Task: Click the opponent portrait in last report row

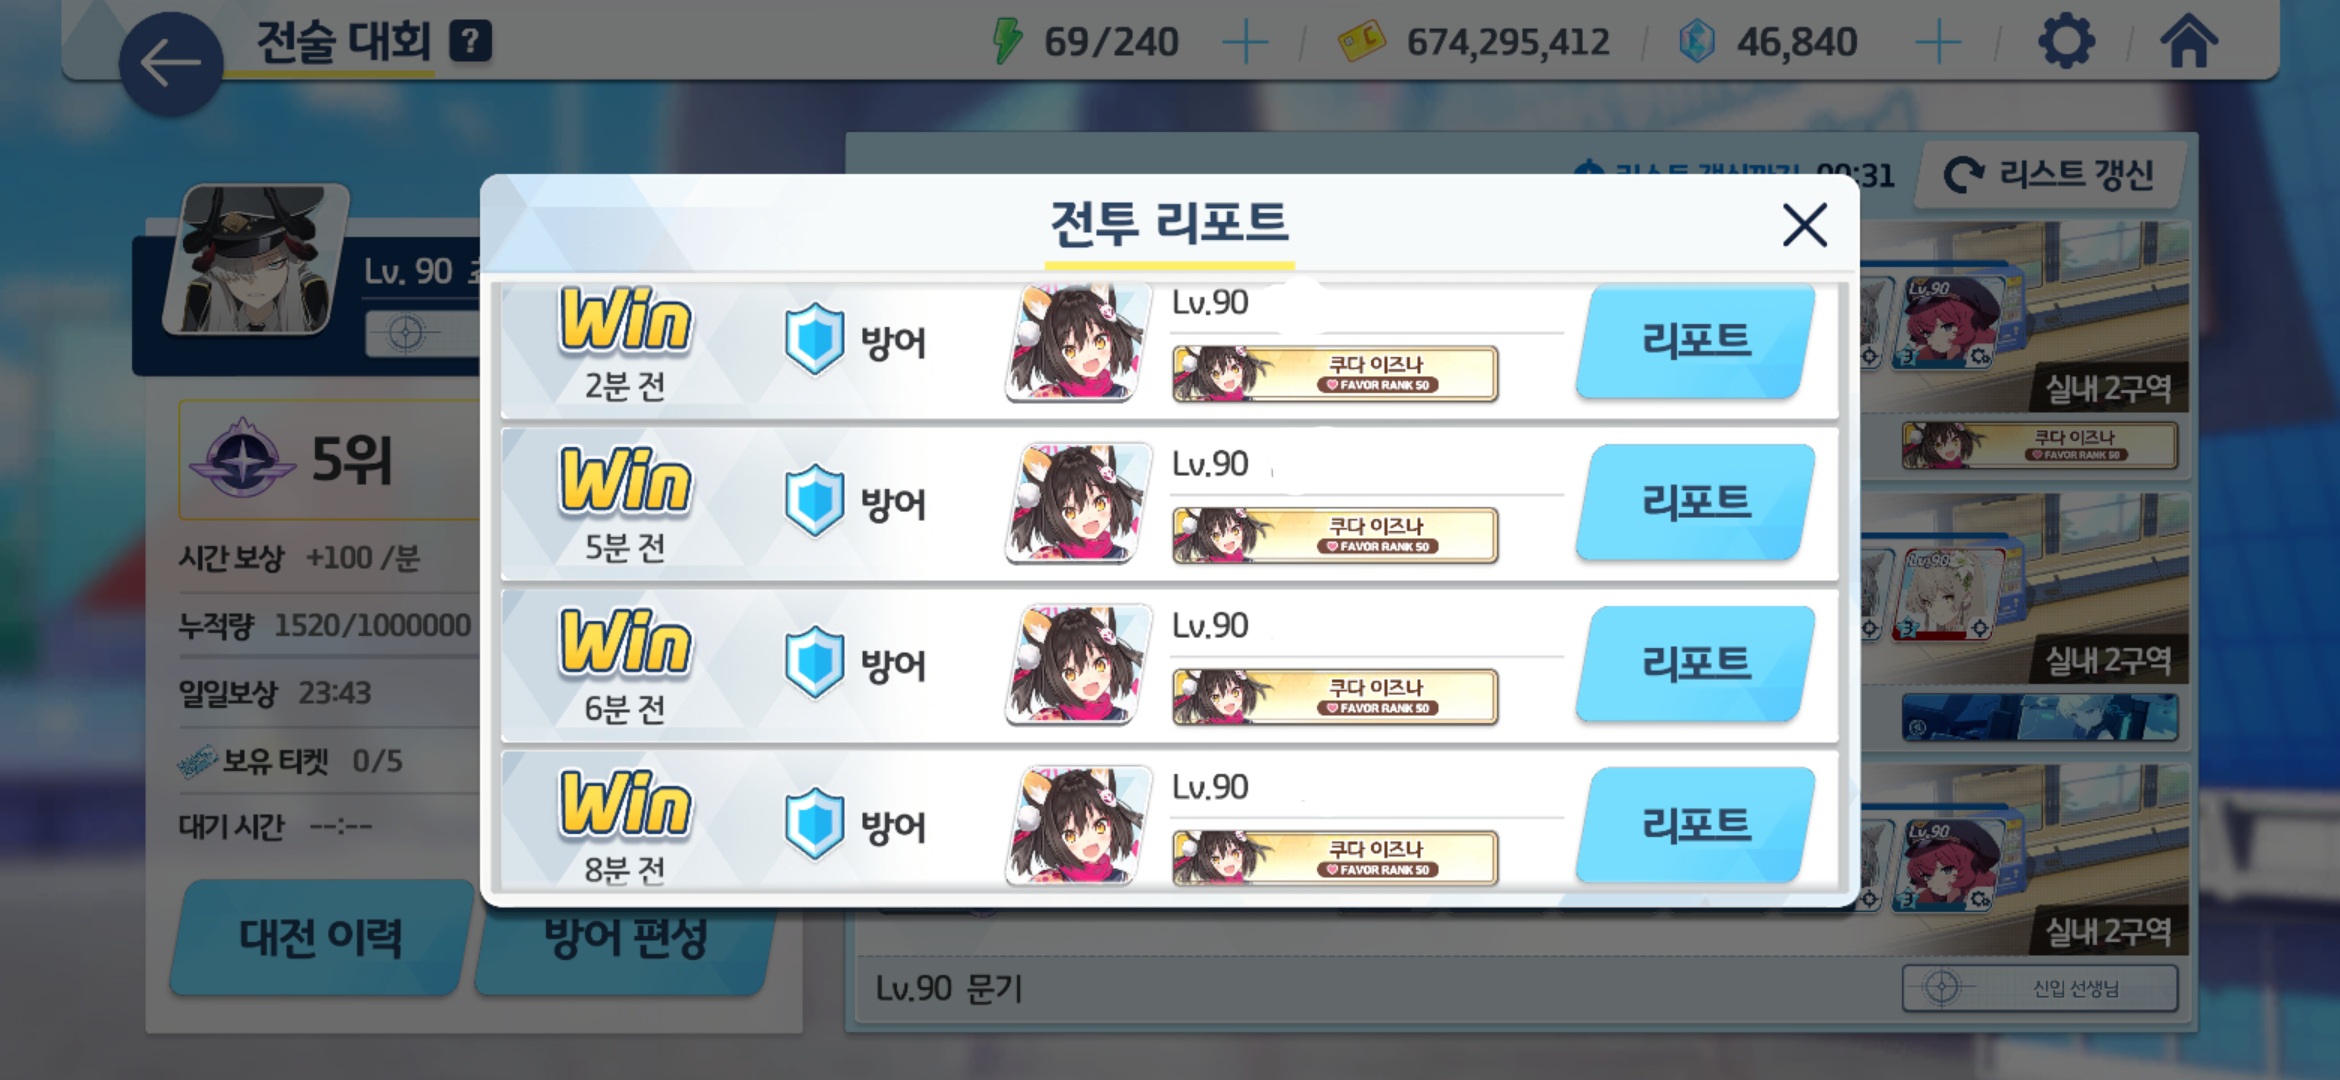Action: (1078, 825)
